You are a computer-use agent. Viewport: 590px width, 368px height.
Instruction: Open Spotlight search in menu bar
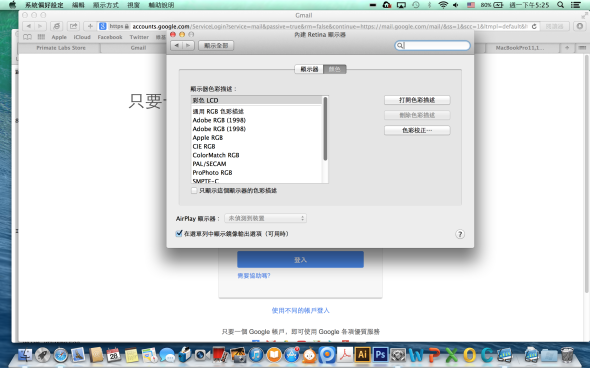coord(560,5)
